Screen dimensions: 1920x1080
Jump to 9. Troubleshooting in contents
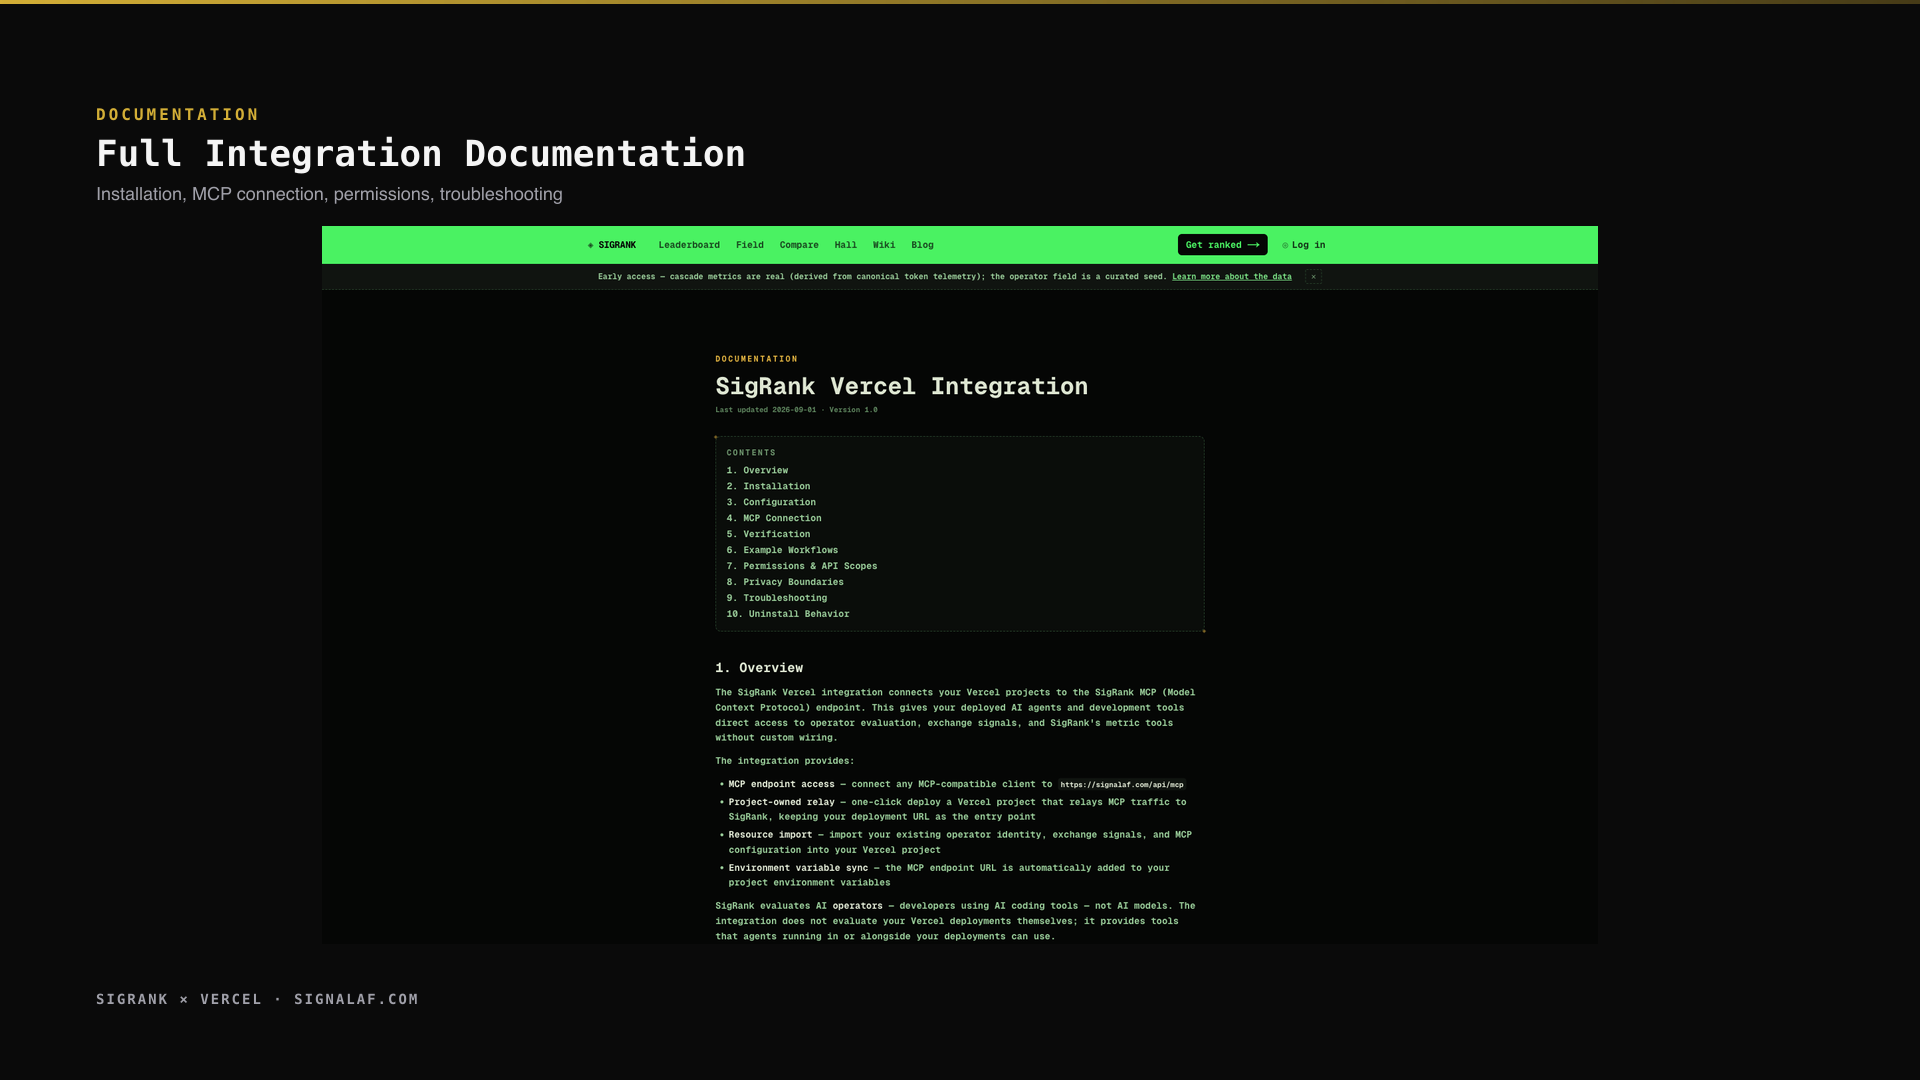tap(777, 598)
